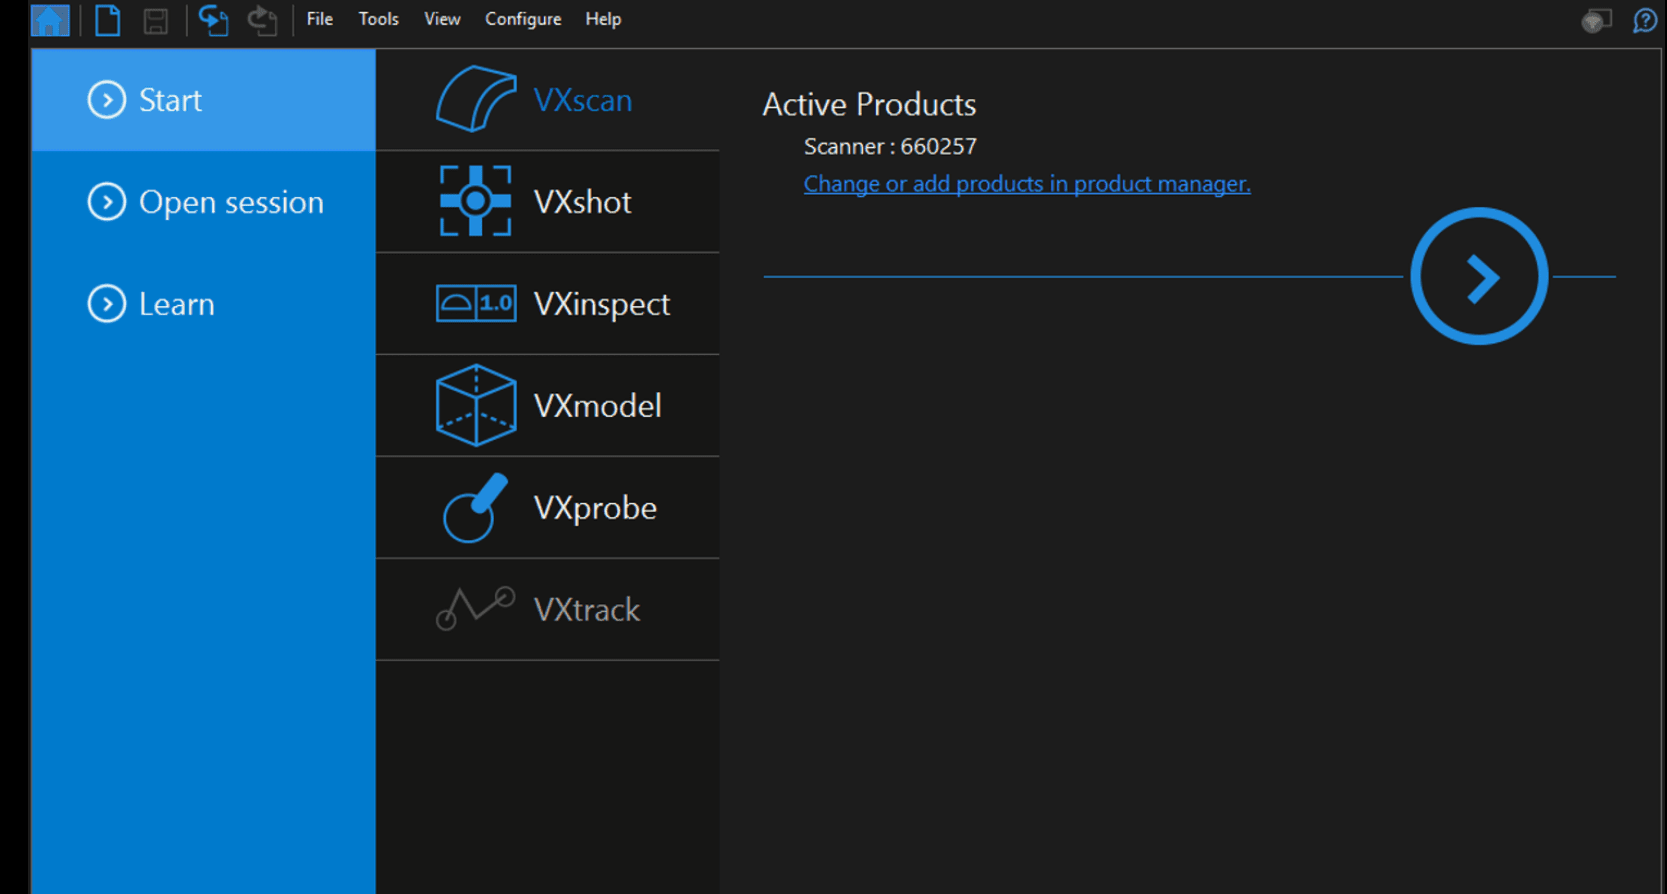Click the Scanner : 660257 text
This screenshot has height=894, width=1667.
pos(890,146)
